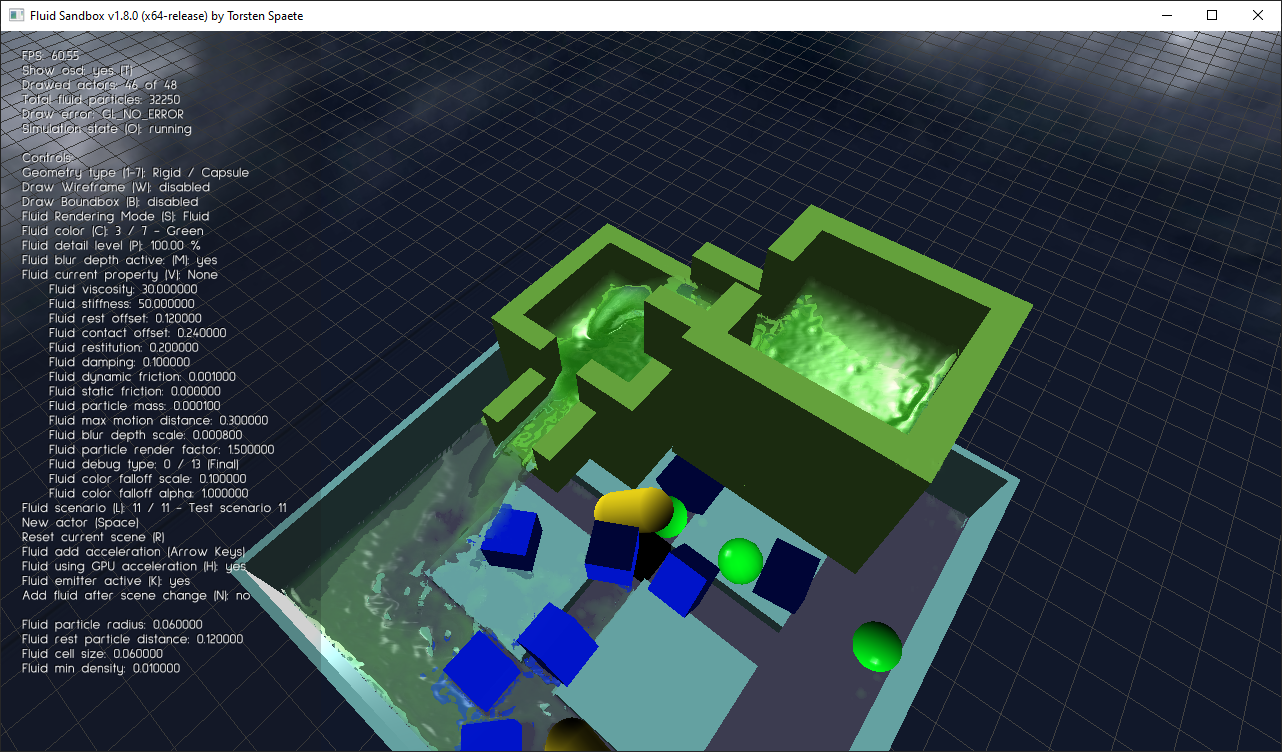Image resolution: width=1282 pixels, height=752 pixels.
Task: Click 'Geometry type (1-7): Rigid / Capsule'
Action: coord(135,173)
